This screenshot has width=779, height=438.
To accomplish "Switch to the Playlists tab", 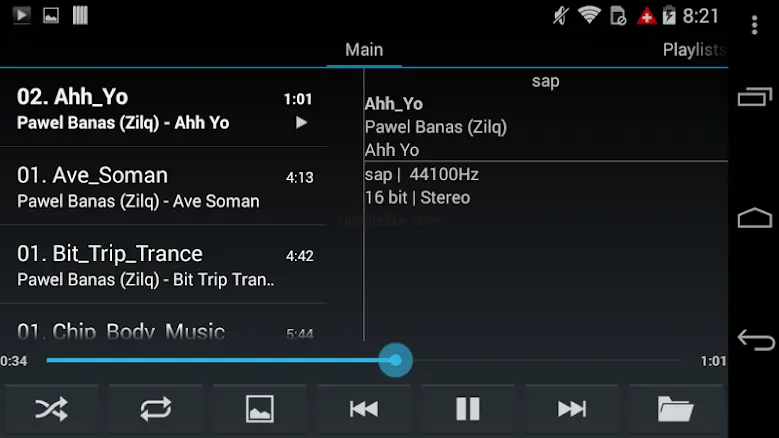I will (x=695, y=50).
